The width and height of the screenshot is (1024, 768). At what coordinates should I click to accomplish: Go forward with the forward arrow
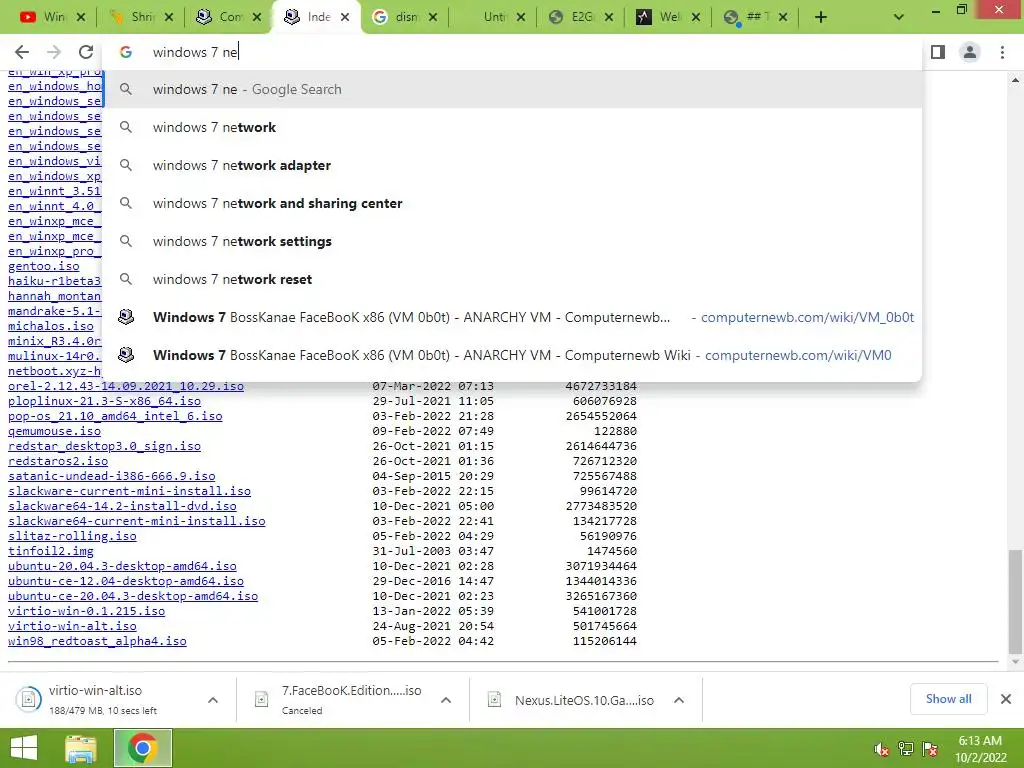pyautogui.click(x=54, y=52)
